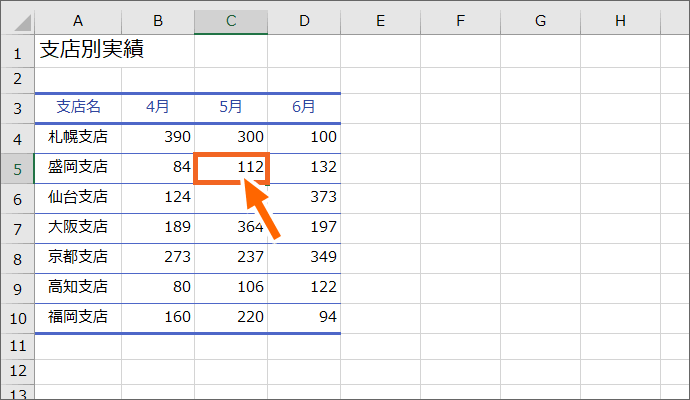
Task: Select the 高知支店 cell
Action: (78, 288)
